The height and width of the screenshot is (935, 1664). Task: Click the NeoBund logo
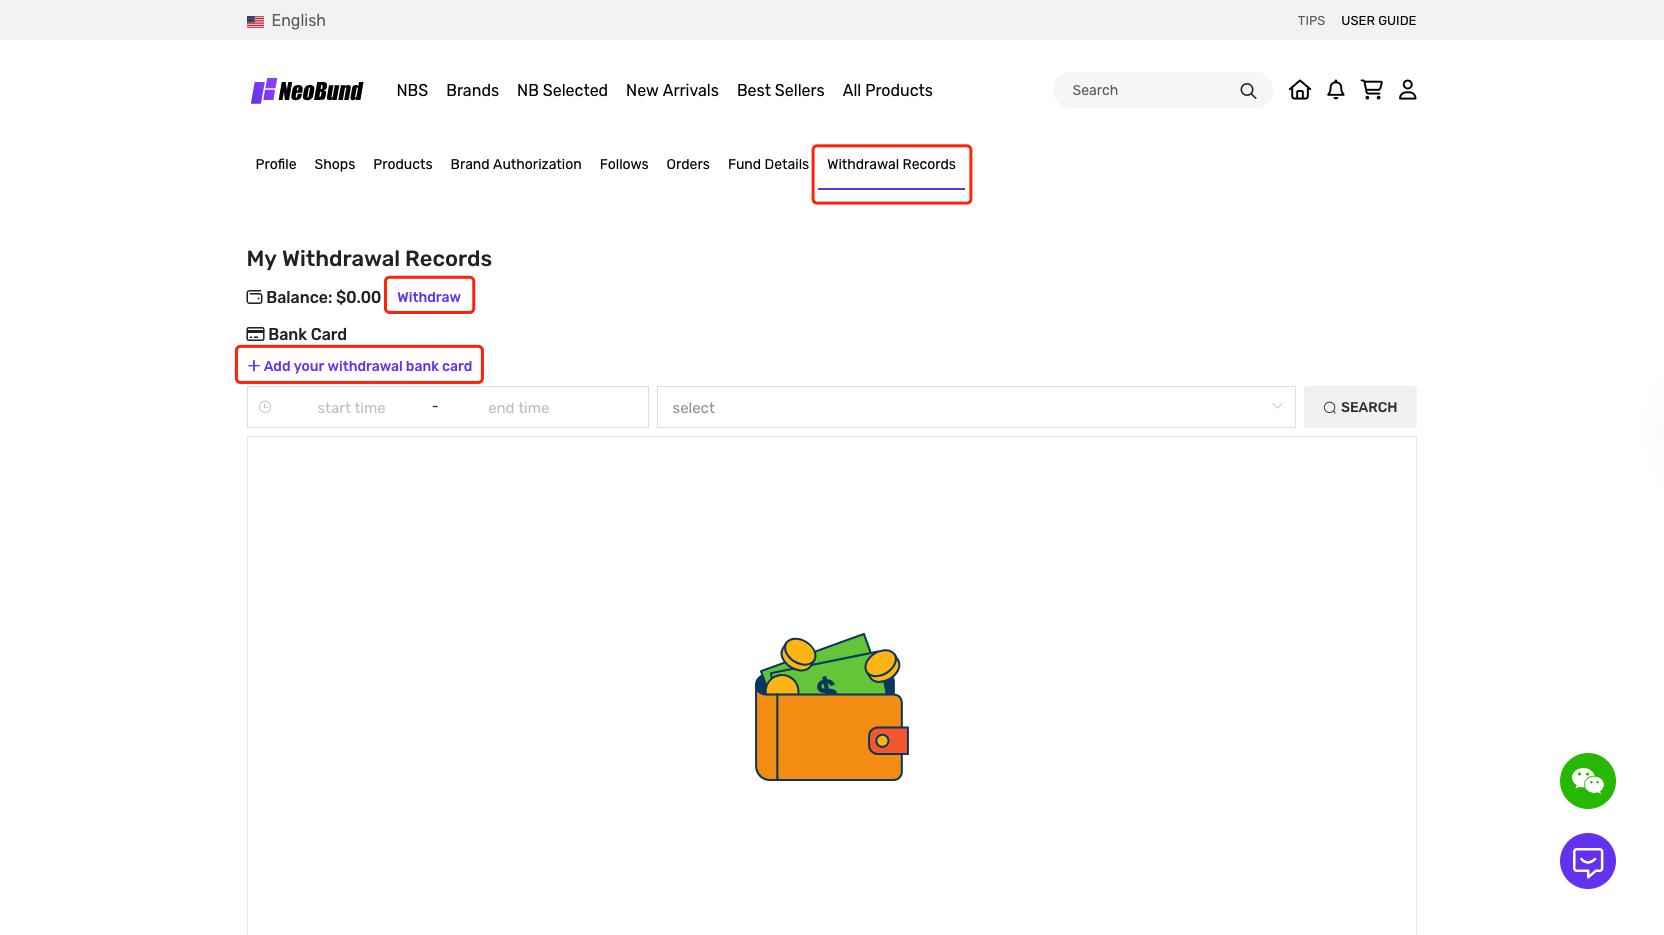(x=307, y=91)
